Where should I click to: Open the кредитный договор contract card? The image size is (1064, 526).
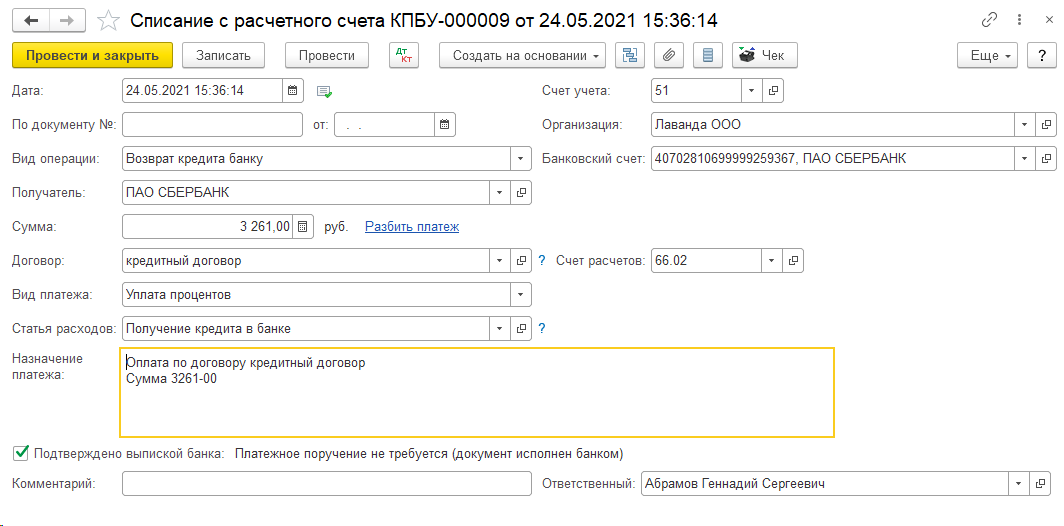coord(521,261)
